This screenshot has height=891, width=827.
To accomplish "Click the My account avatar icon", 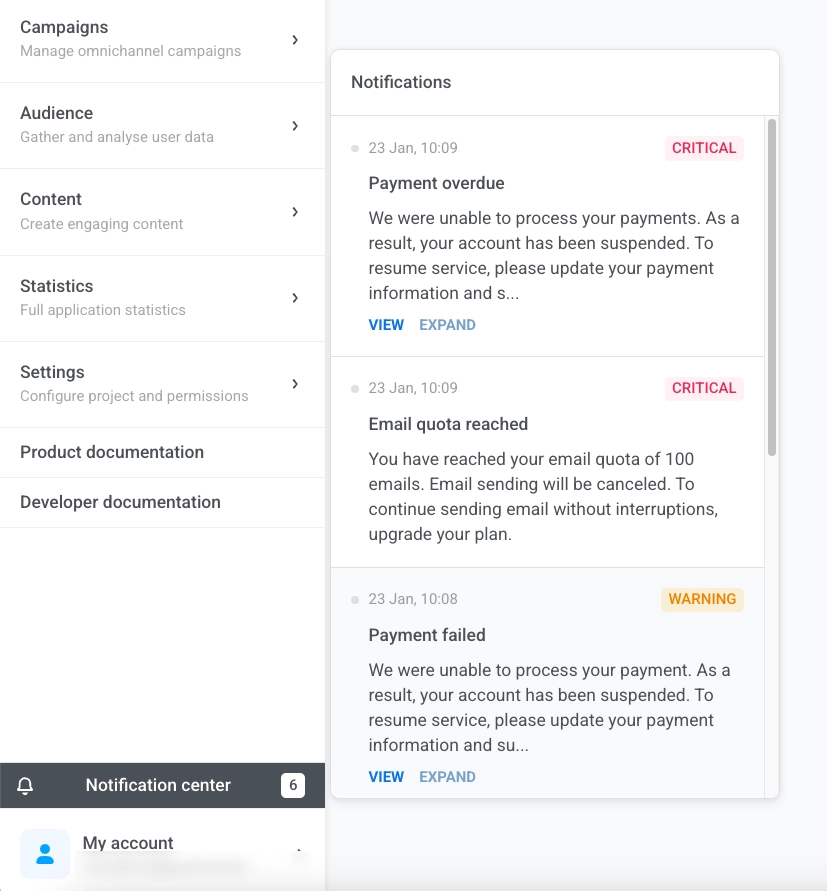I will click(45, 853).
